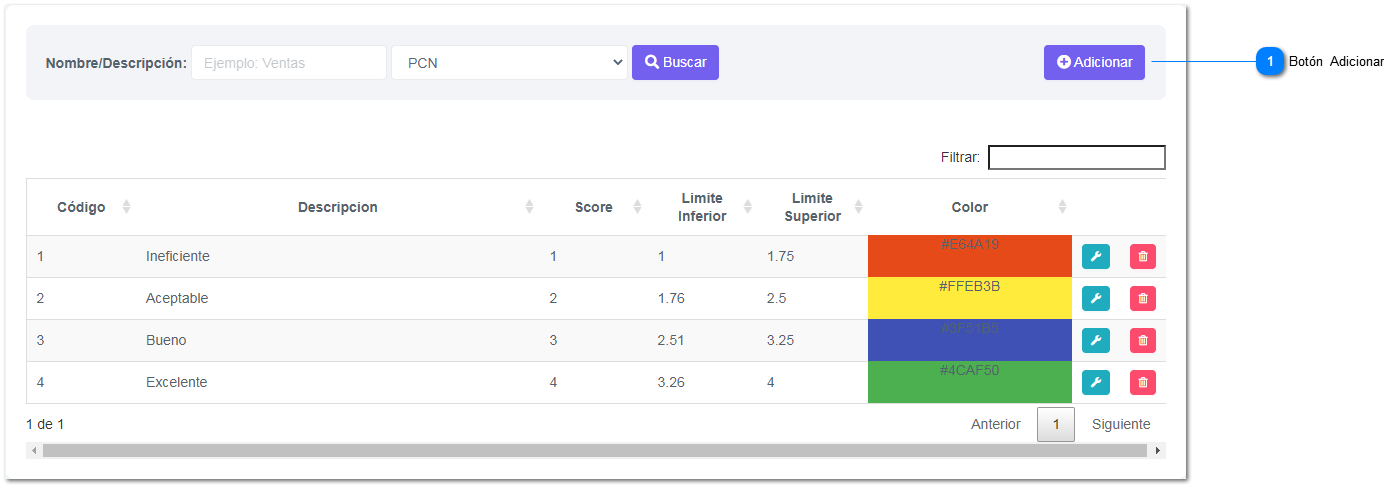Sort table by Score column arrows
Image resolution: width=1400 pixels, height=488 pixels.
pos(637,207)
